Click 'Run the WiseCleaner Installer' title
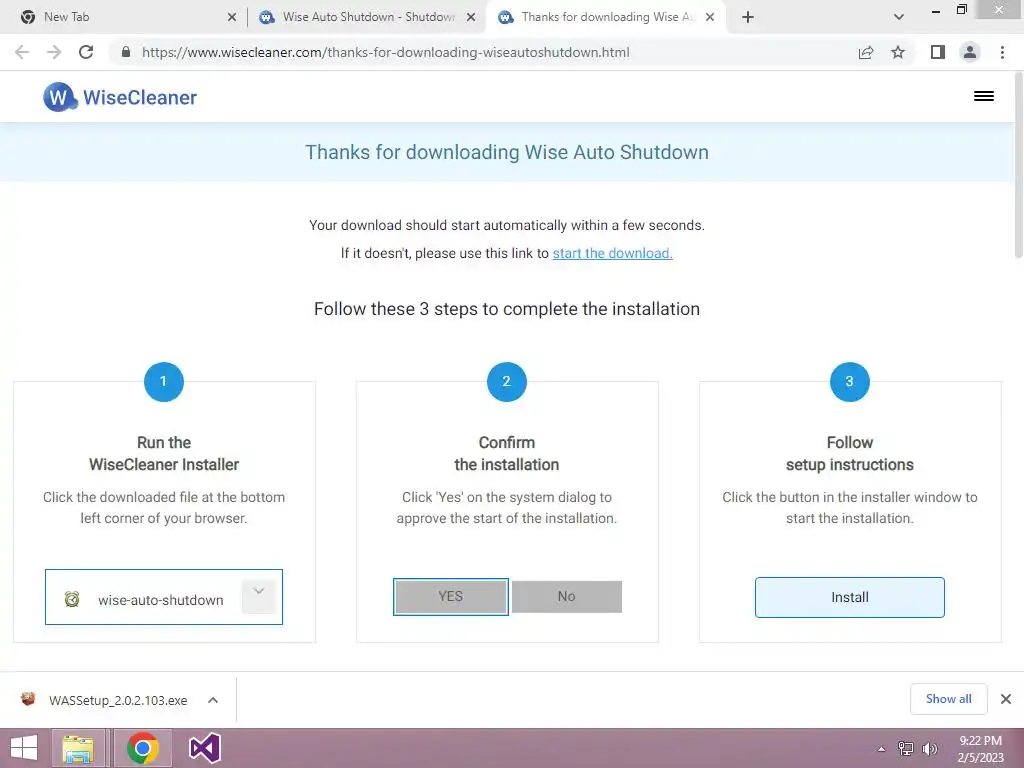 coord(164,453)
